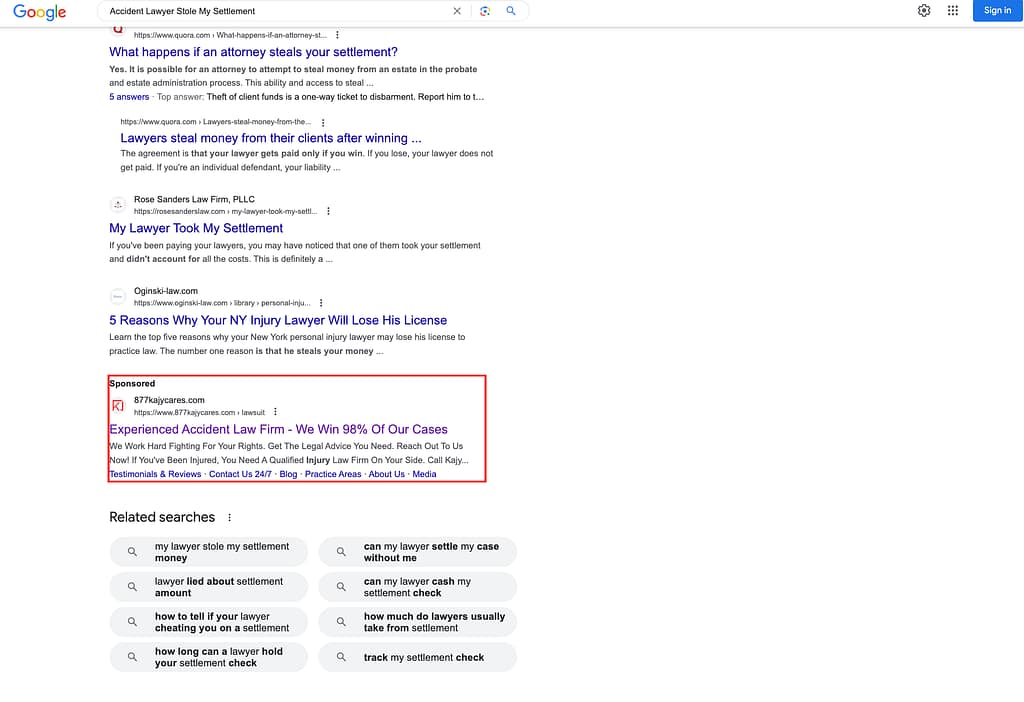Click the Sign in button
1024x702 pixels.
click(997, 10)
